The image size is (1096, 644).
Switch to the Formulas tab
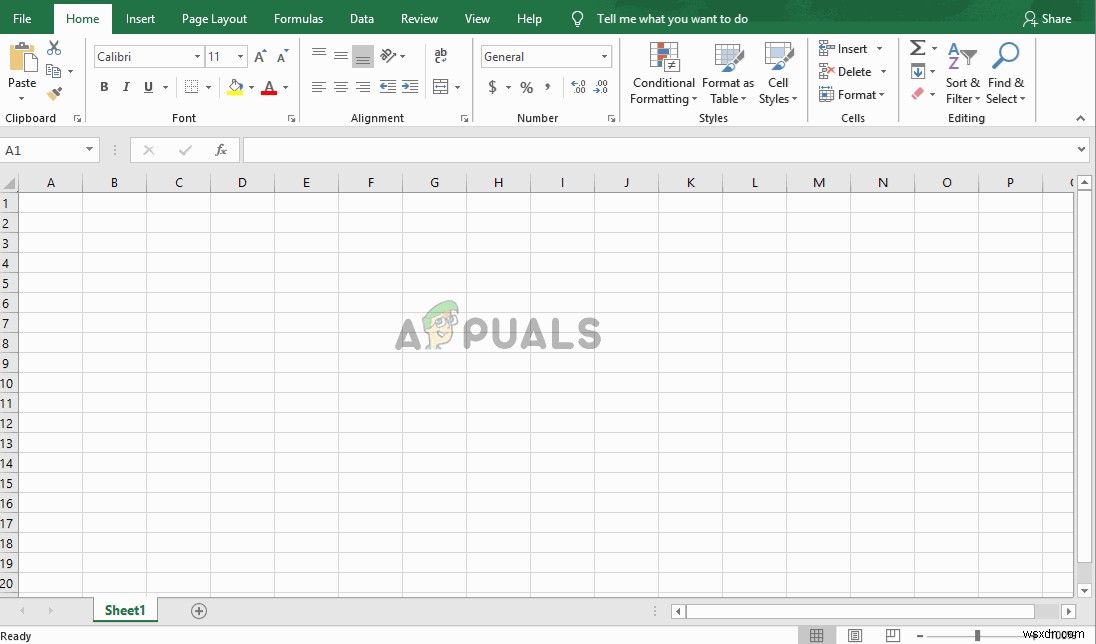(x=298, y=19)
